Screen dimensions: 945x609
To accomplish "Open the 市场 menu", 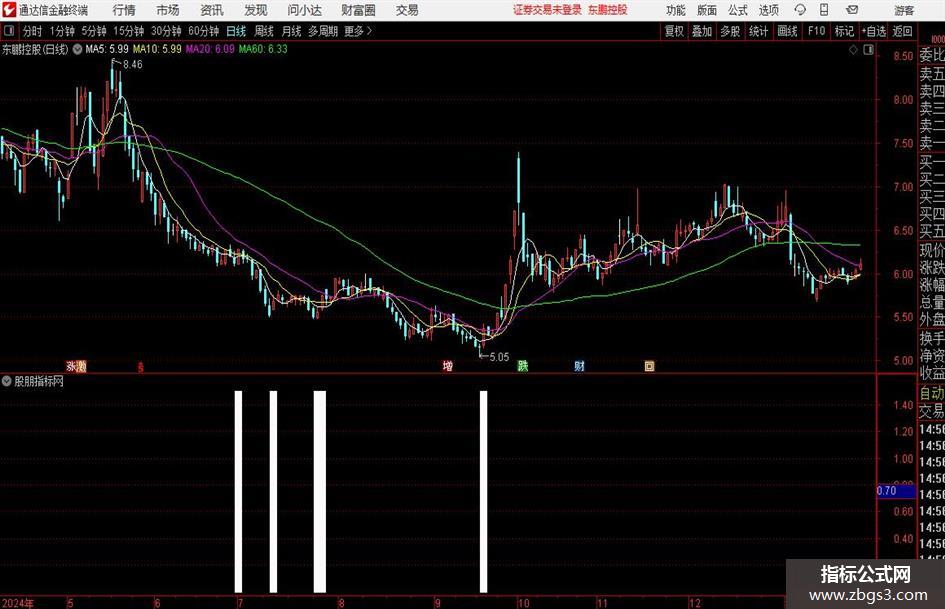I will (168, 10).
